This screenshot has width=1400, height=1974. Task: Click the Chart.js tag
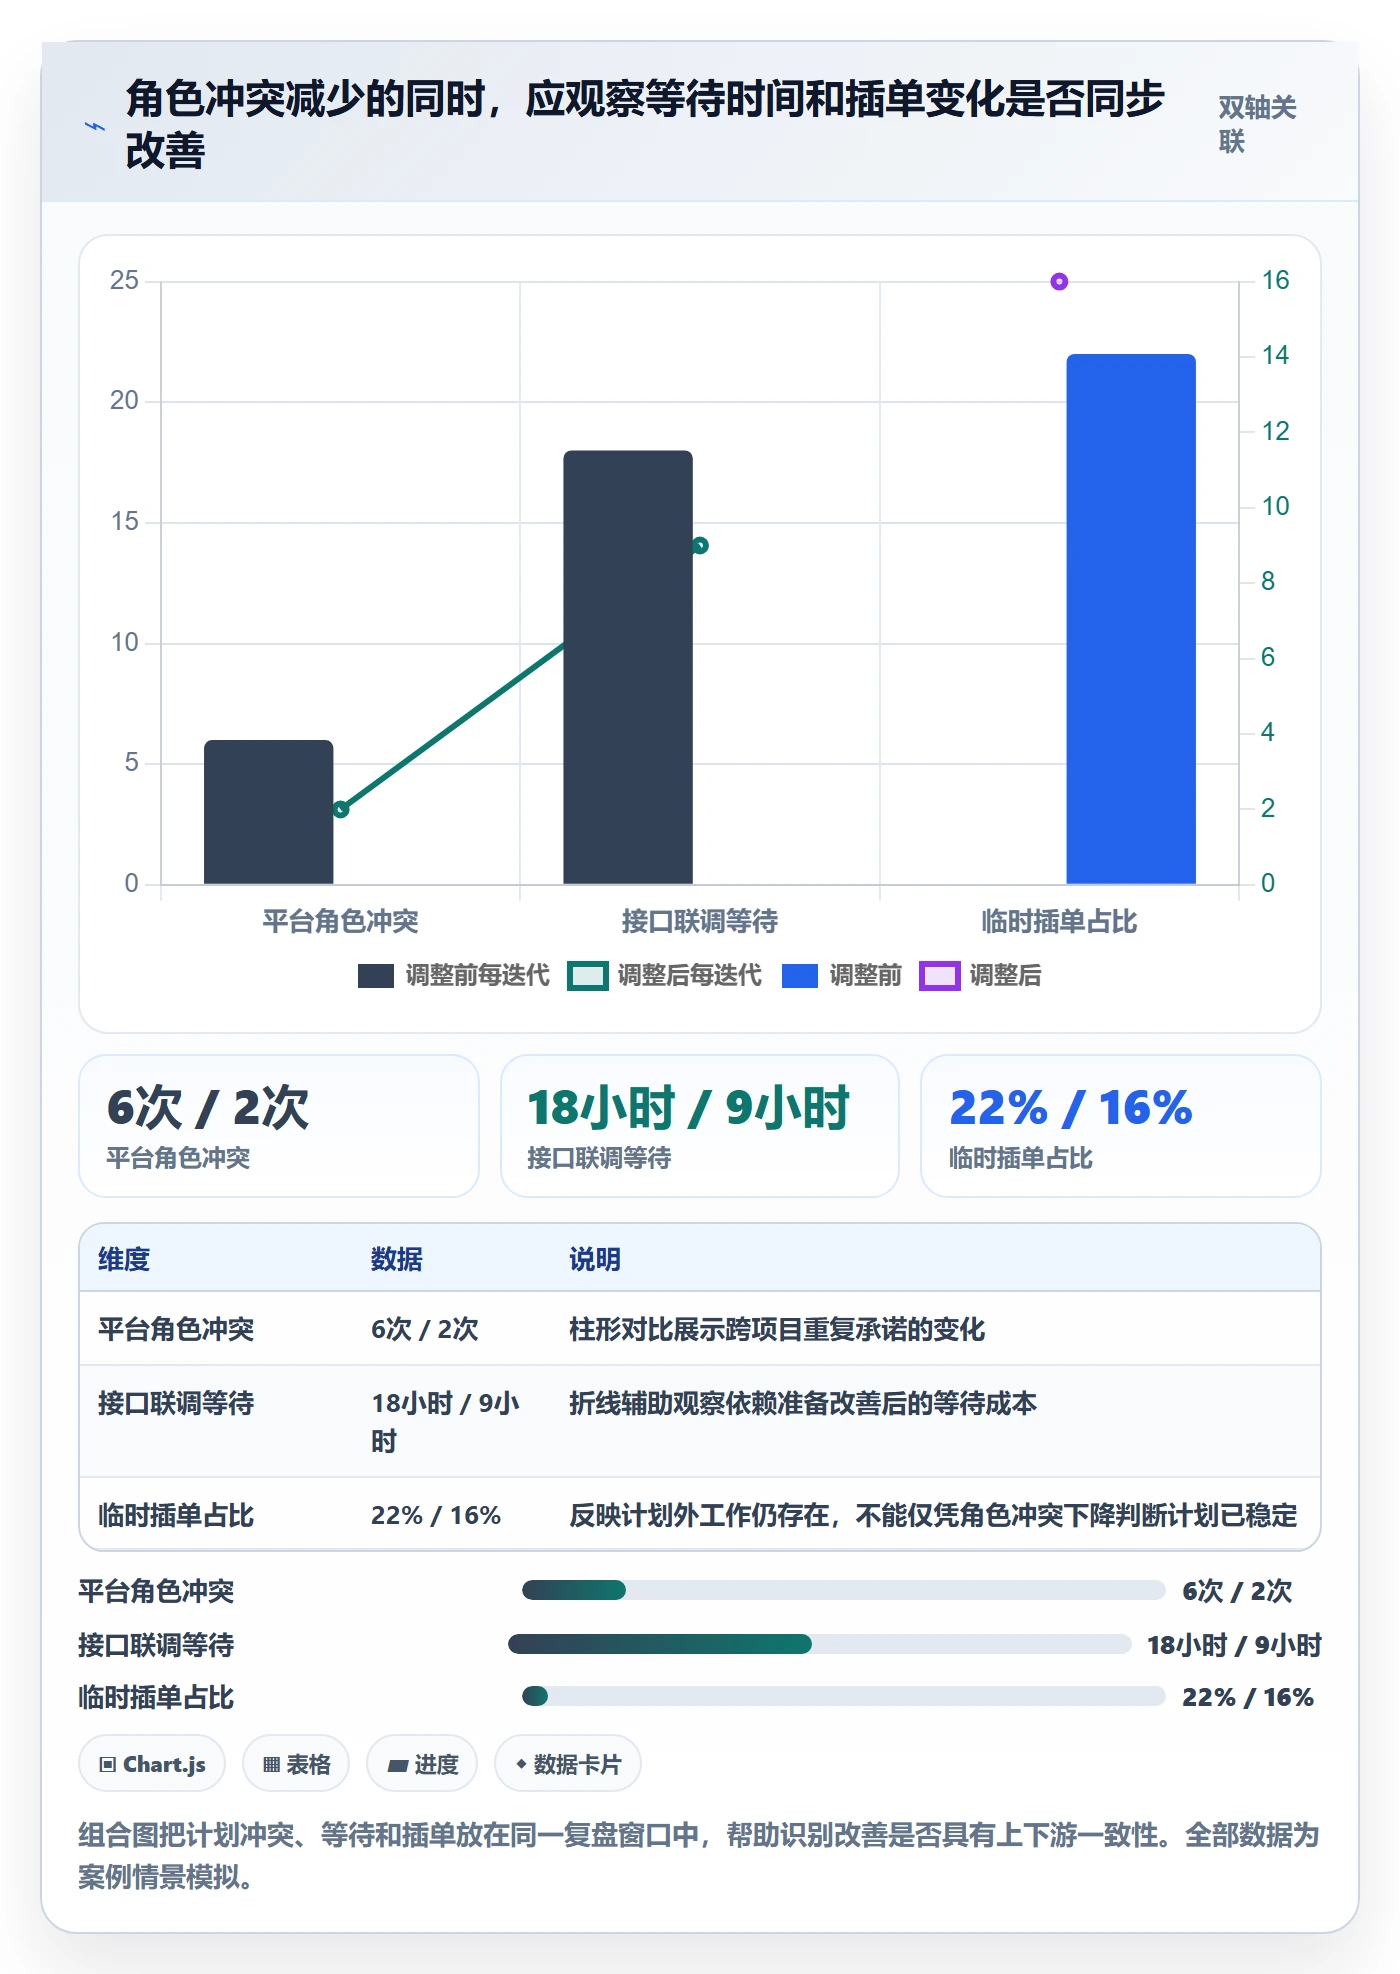point(152,1764)
